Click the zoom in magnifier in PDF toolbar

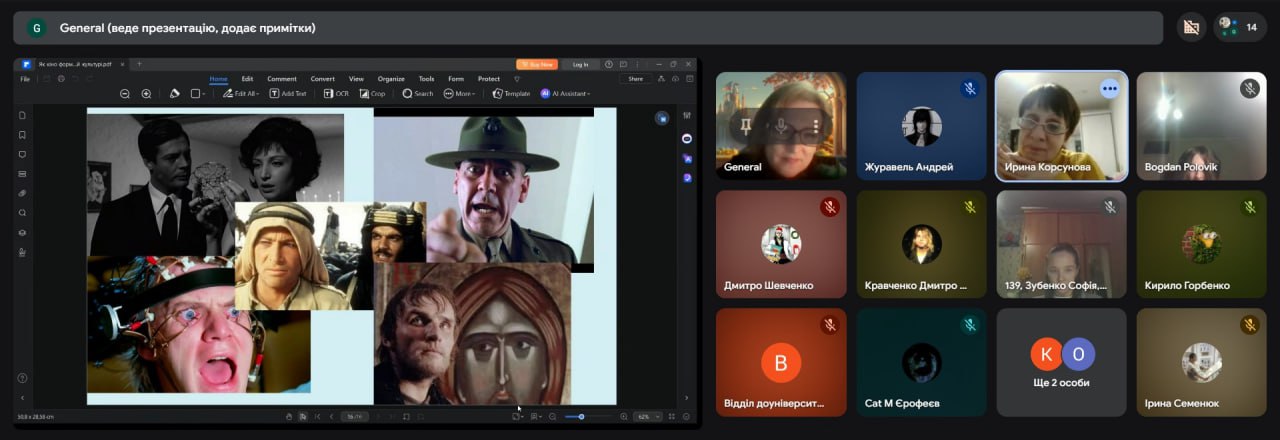tap(146, 94)
